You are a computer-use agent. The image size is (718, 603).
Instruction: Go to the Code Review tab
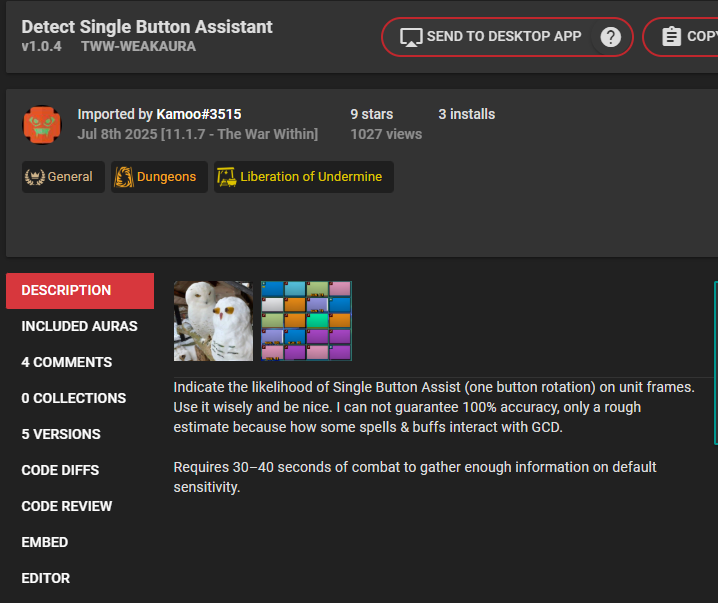[x=80, y=506]
